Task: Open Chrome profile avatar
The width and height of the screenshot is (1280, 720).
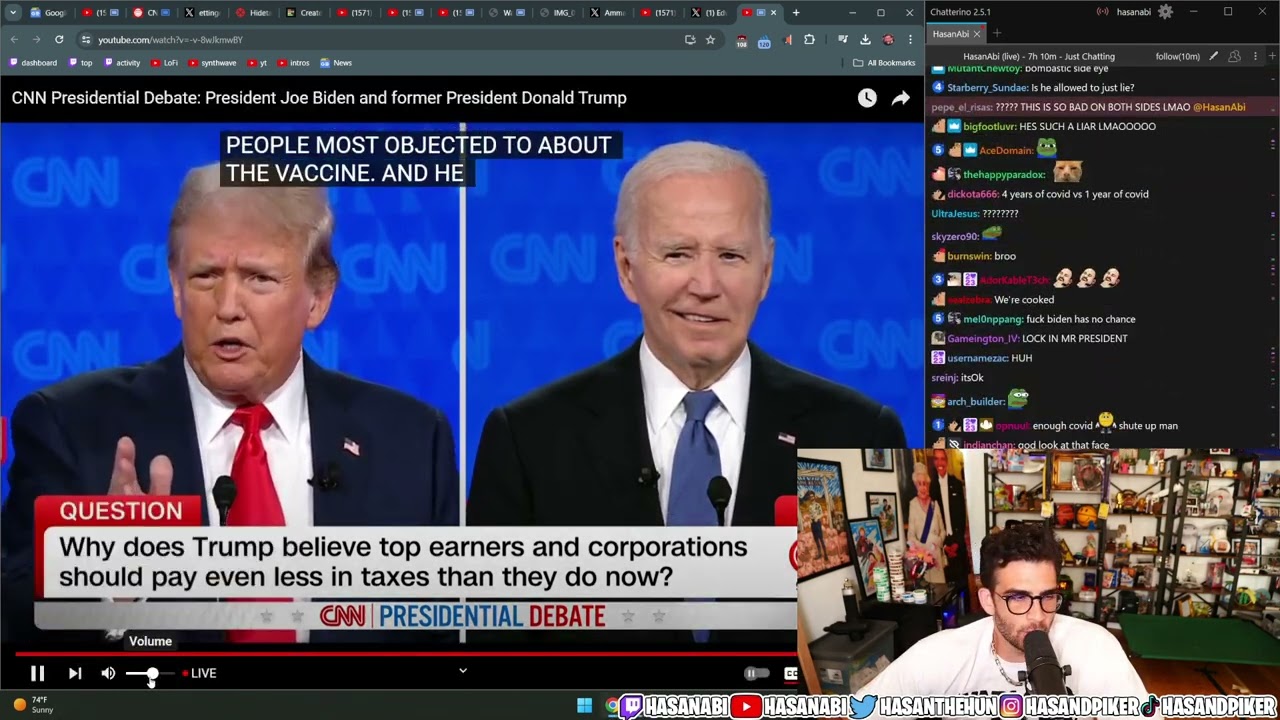Action: (x=888, y=39)
